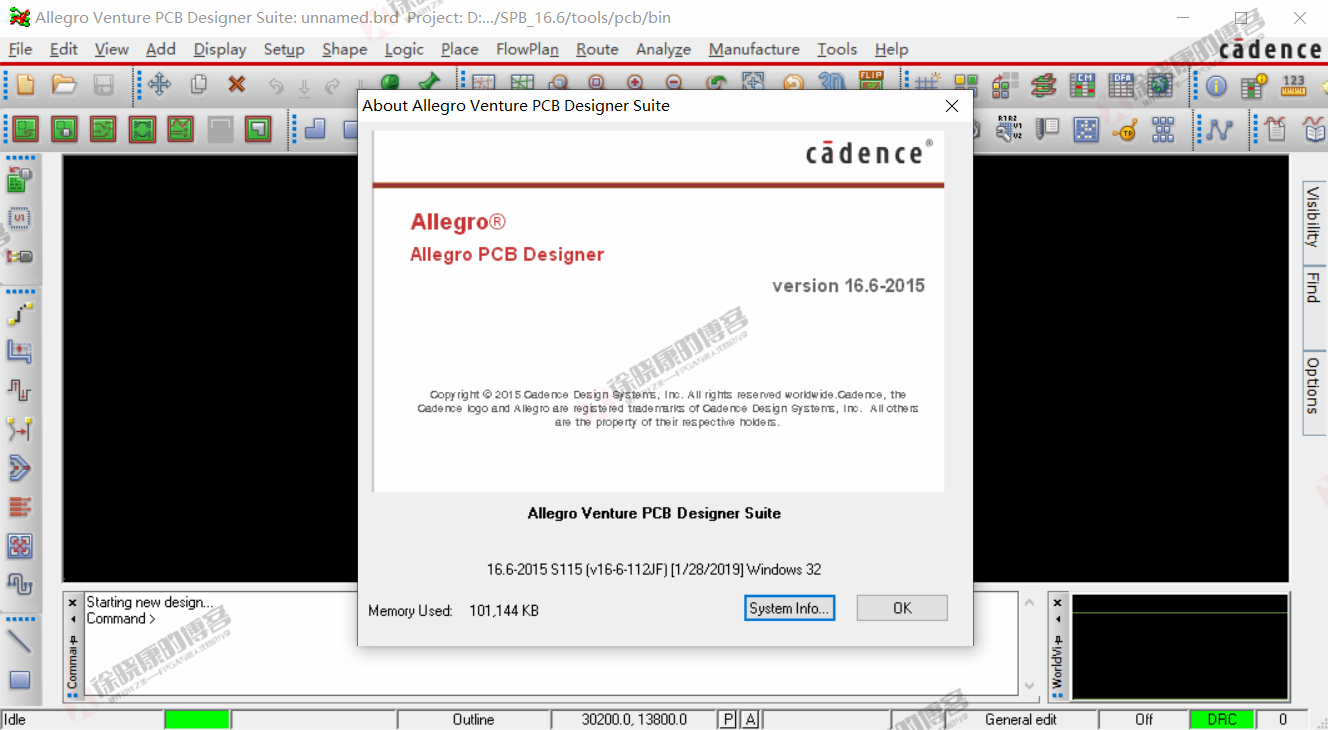This screenshot has width=1328, height=730.
Task: Open a design with the folder icon
Action: point(64,85)
